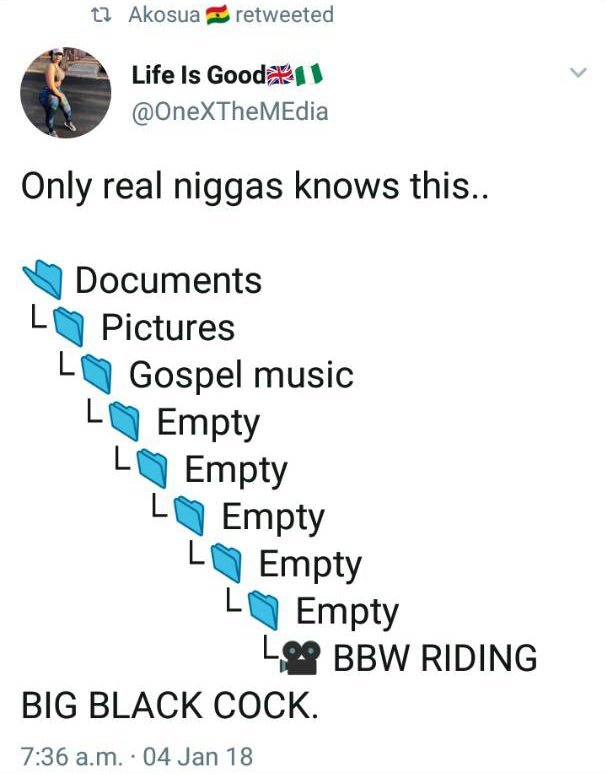Click the folder icon beside Pictures
The height and width of the screenshot is (774, 606).
tap(69, 326)
